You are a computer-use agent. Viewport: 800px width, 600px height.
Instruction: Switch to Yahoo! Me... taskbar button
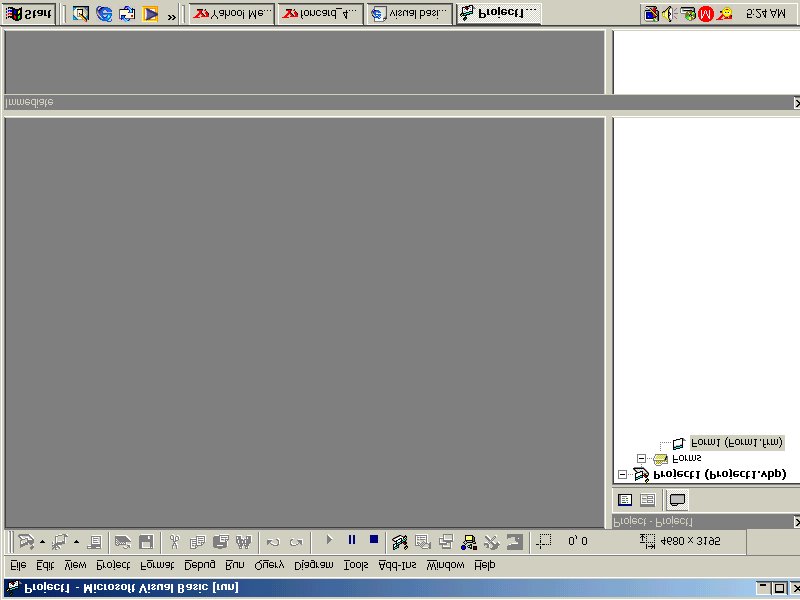pos(232,14)
